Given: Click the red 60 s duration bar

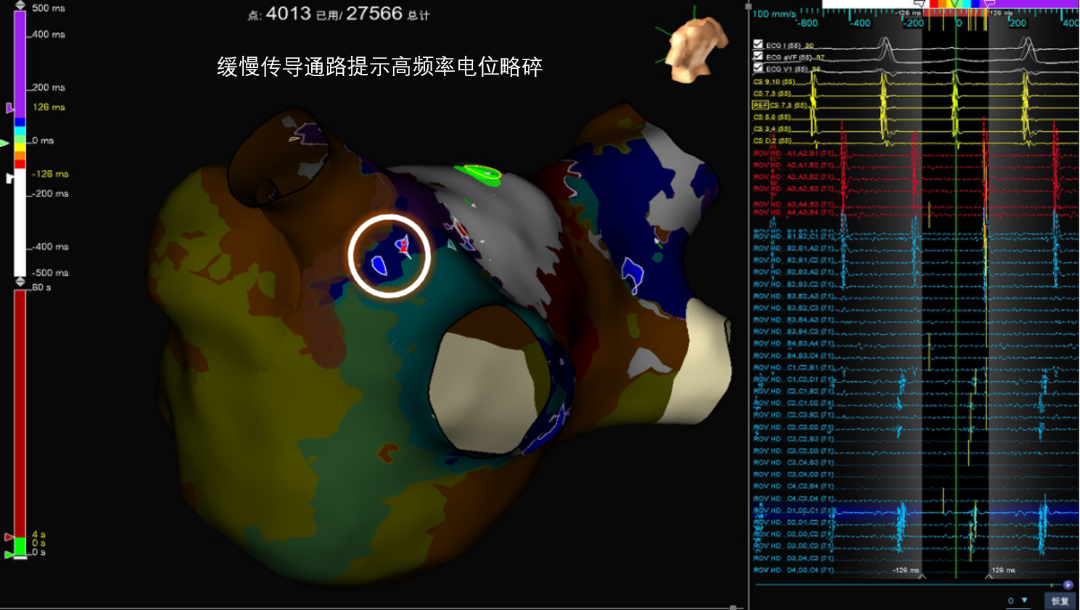Looking at the screenshot, I should [x=20, y=413].
